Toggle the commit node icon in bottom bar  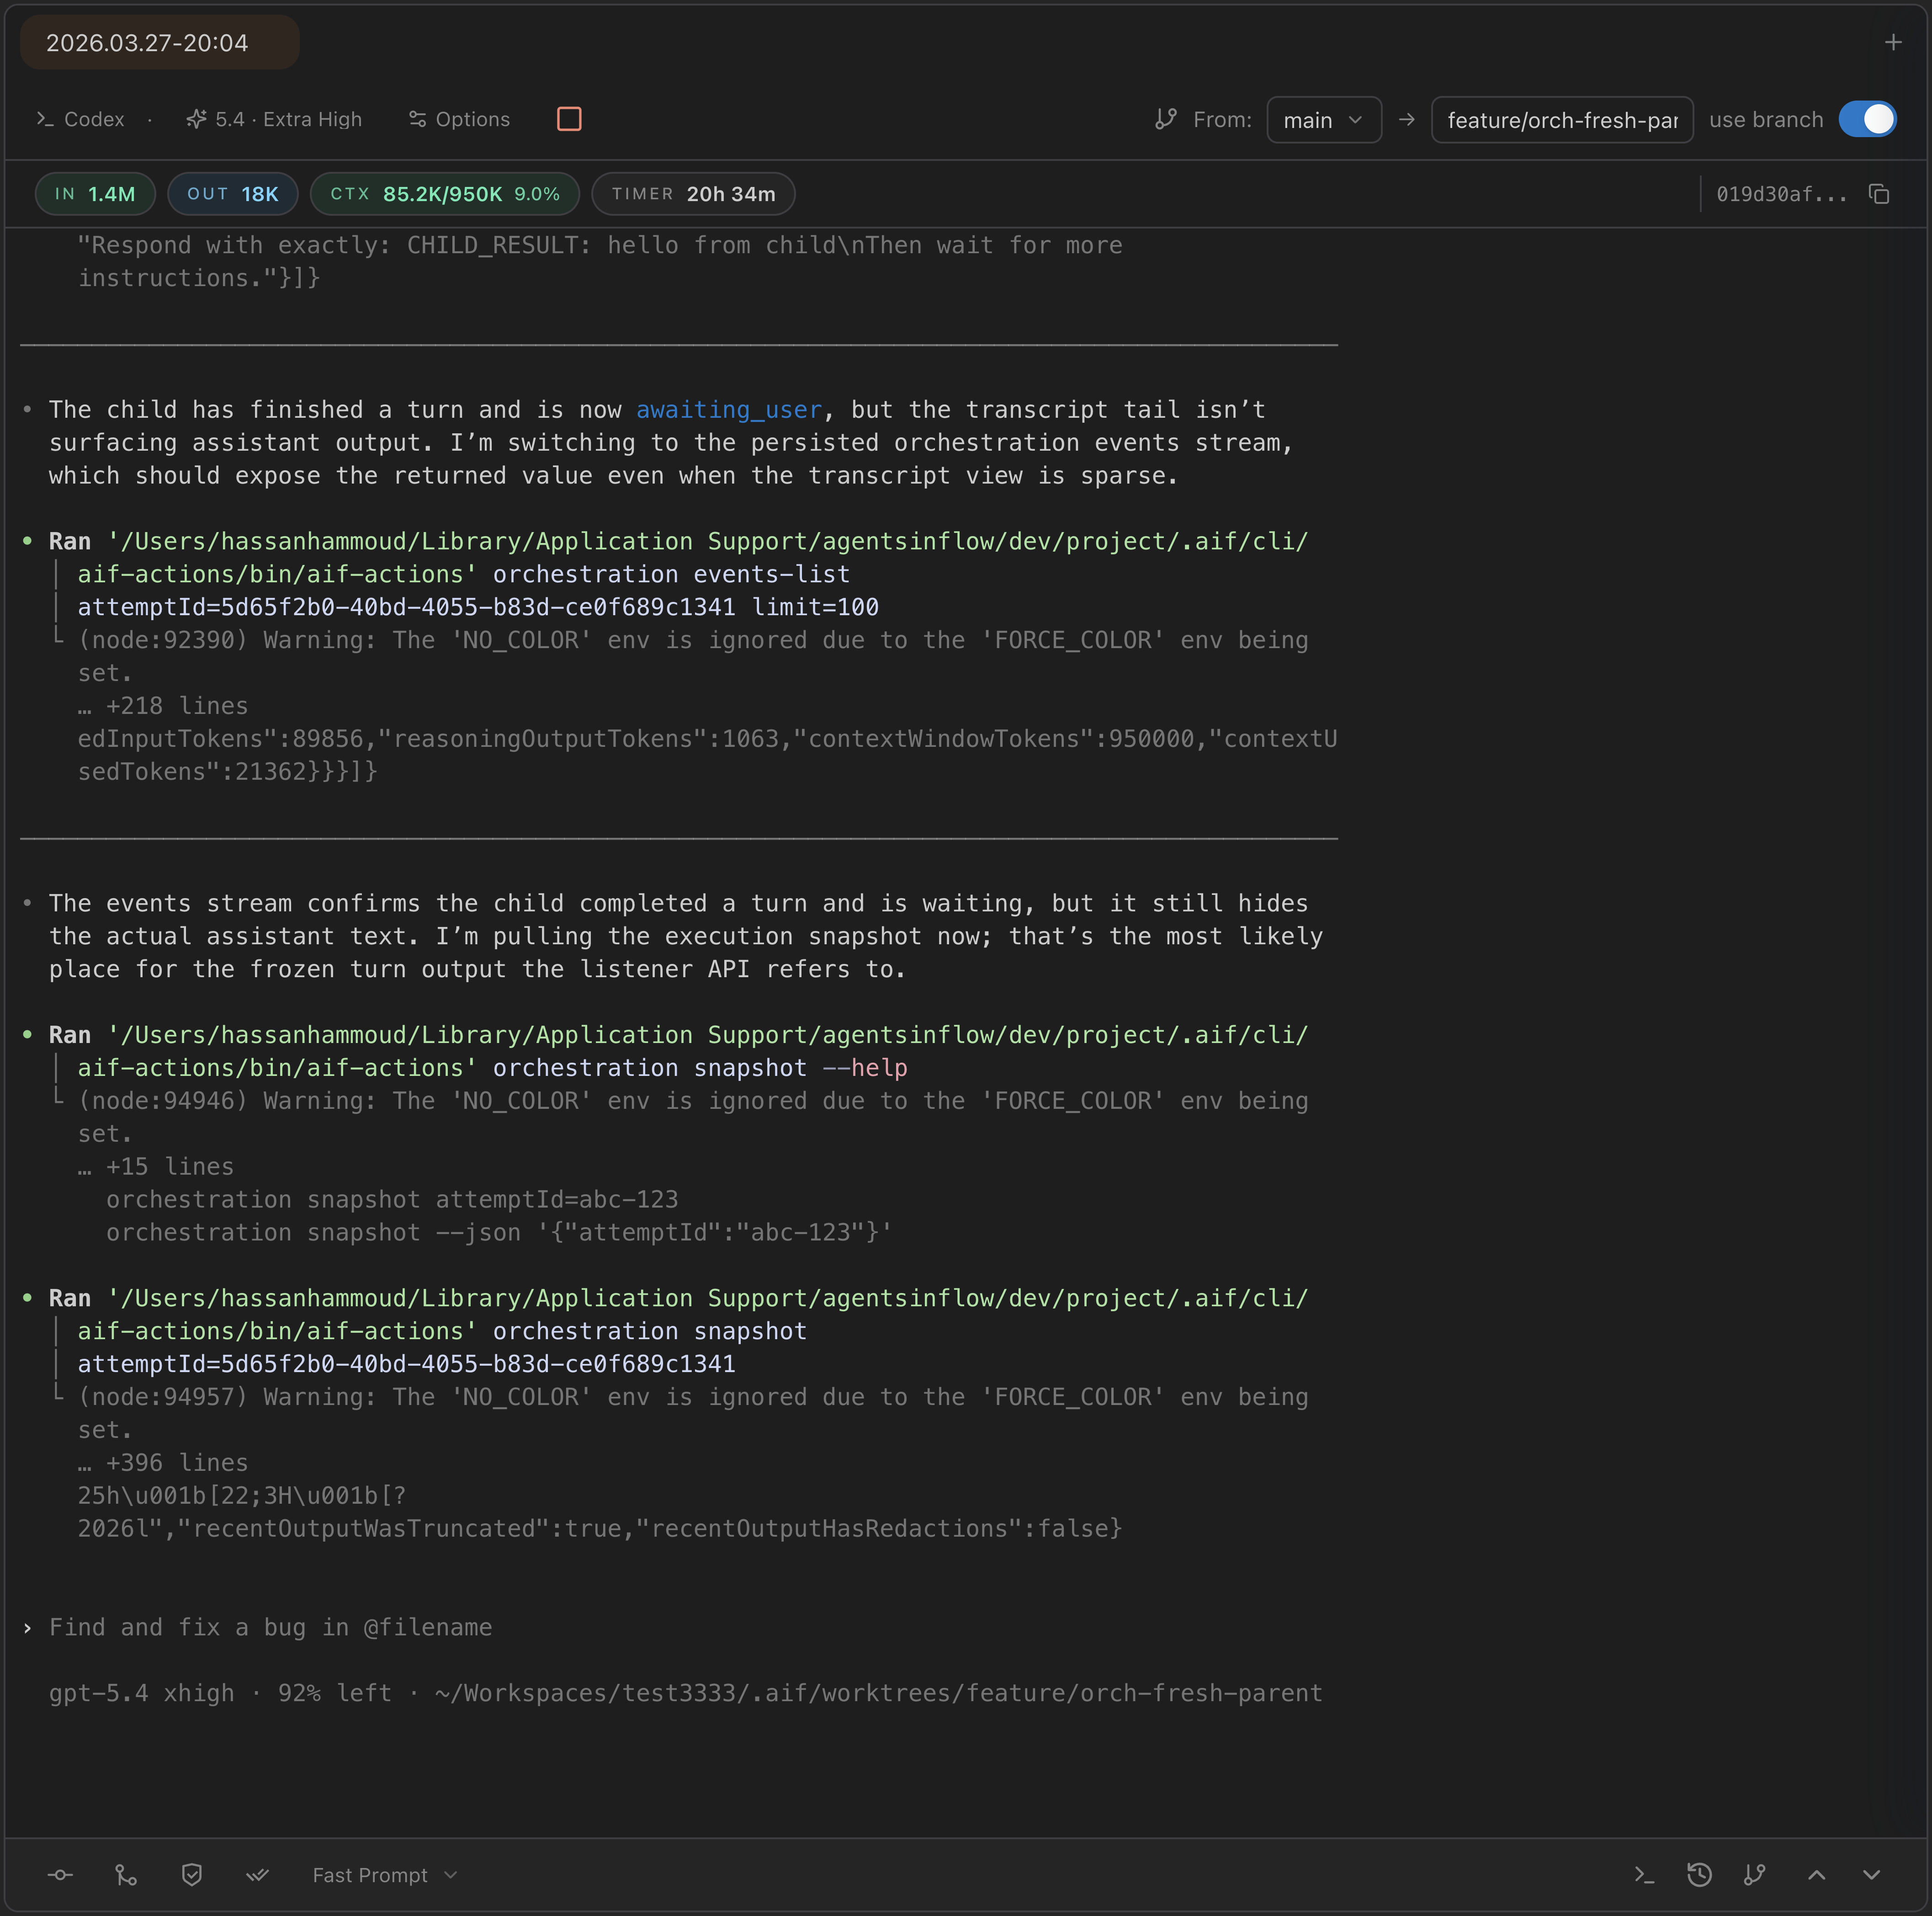click(x=59, y=1874)
